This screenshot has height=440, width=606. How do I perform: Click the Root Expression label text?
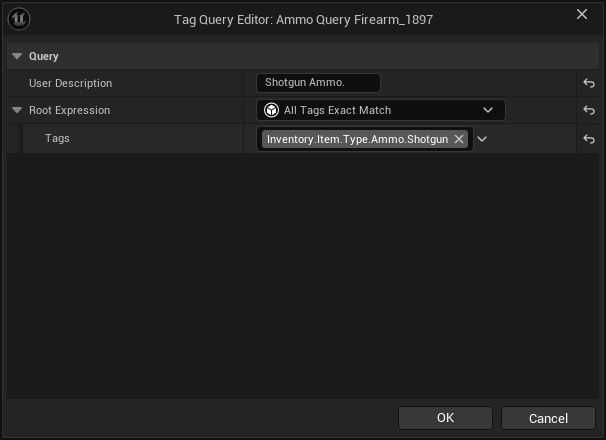pyautogui.click(x=70, y=110)
